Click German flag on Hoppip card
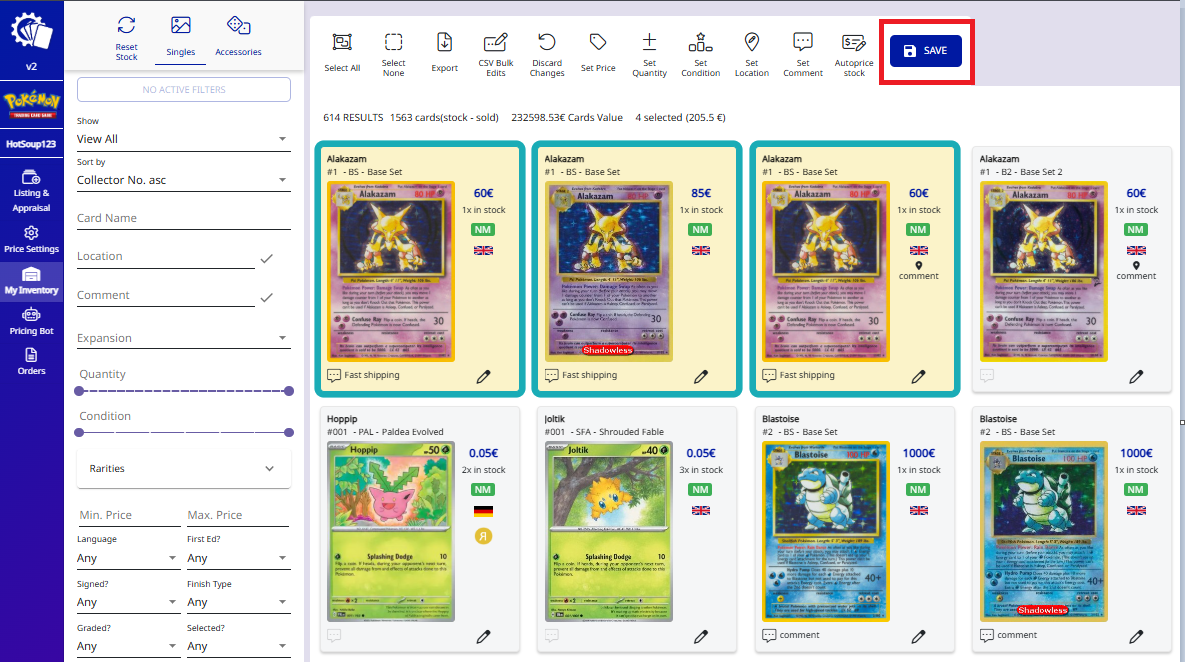This screenshot has width=1185, height=662. point(484,511)
